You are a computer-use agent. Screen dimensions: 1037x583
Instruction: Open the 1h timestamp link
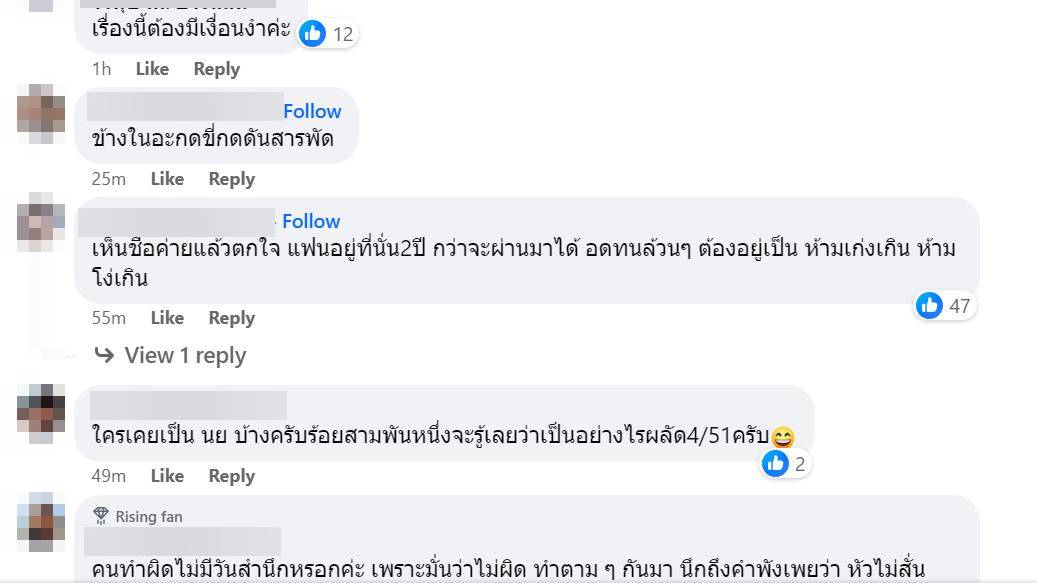pyautogui.click(x=104, y=69)
